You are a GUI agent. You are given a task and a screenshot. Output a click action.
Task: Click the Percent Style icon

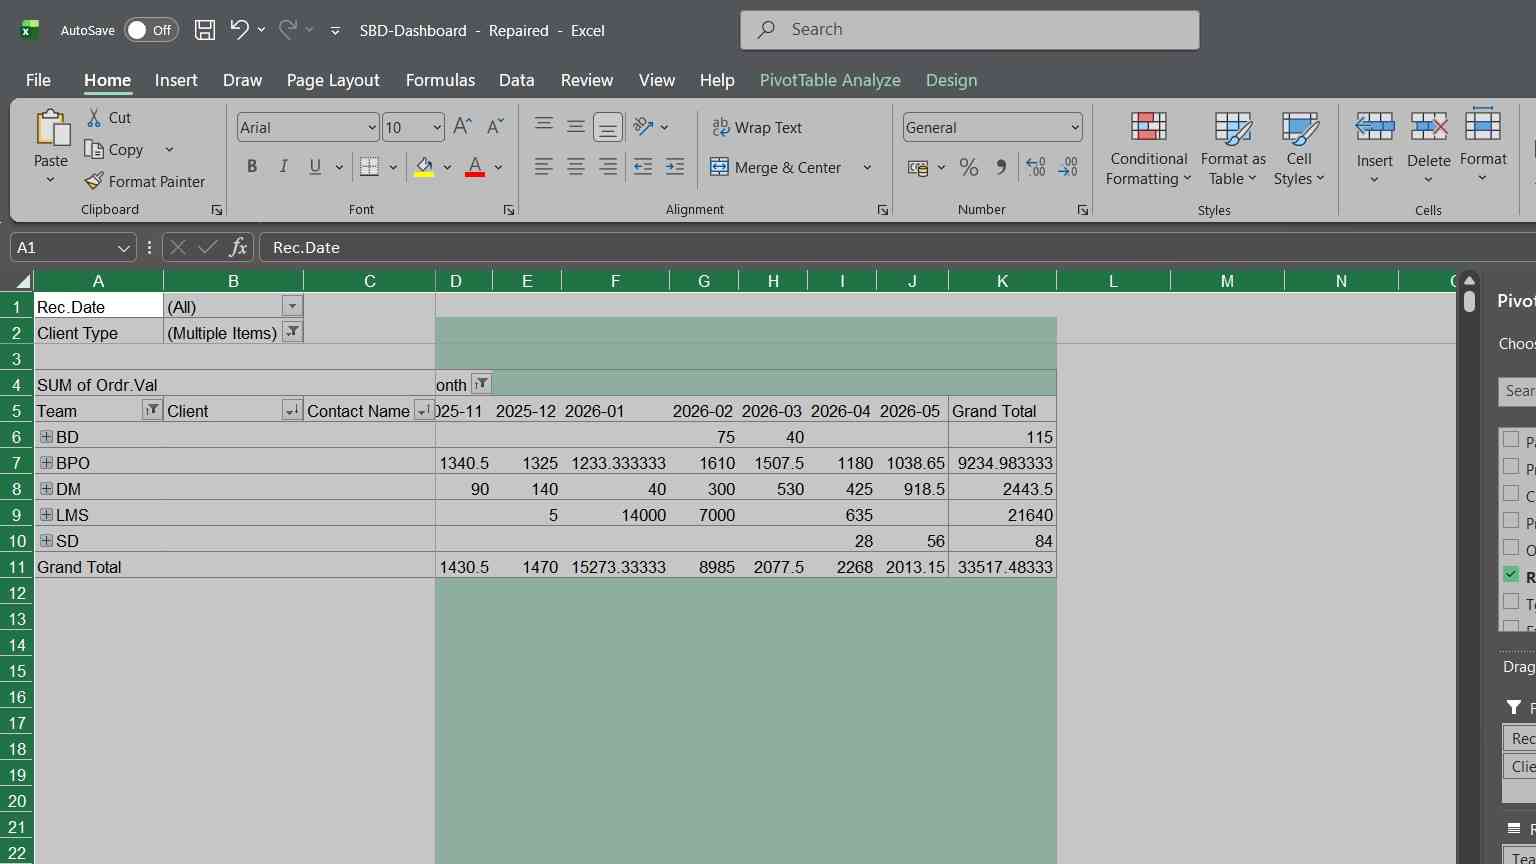[x=969, y=167]
